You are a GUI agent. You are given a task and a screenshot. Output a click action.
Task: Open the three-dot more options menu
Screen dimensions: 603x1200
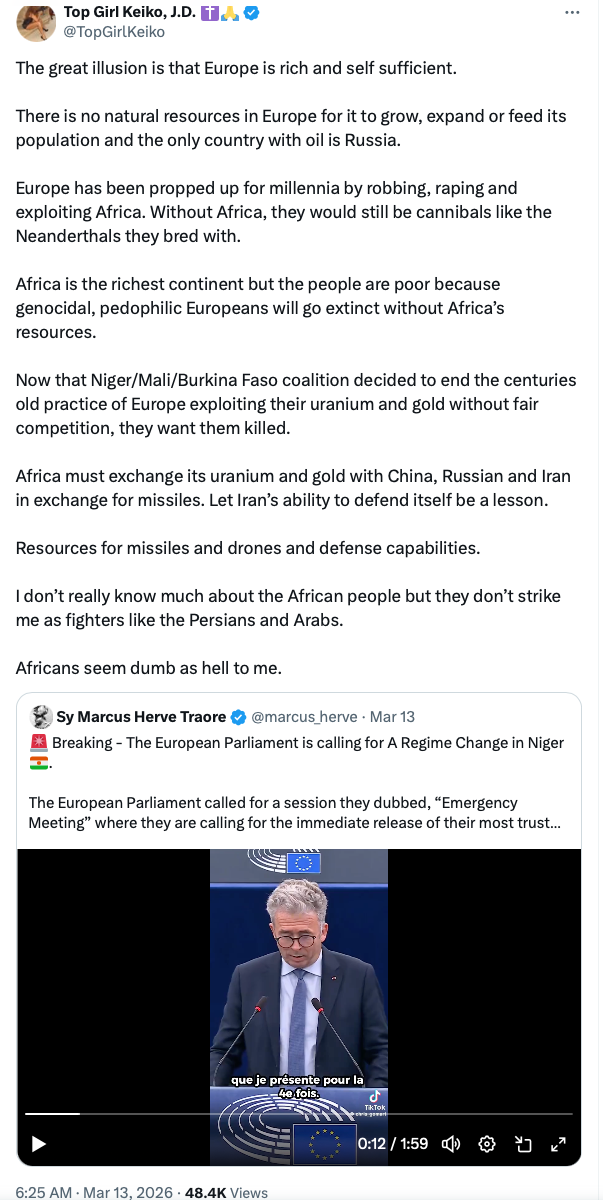coord(572,12)
